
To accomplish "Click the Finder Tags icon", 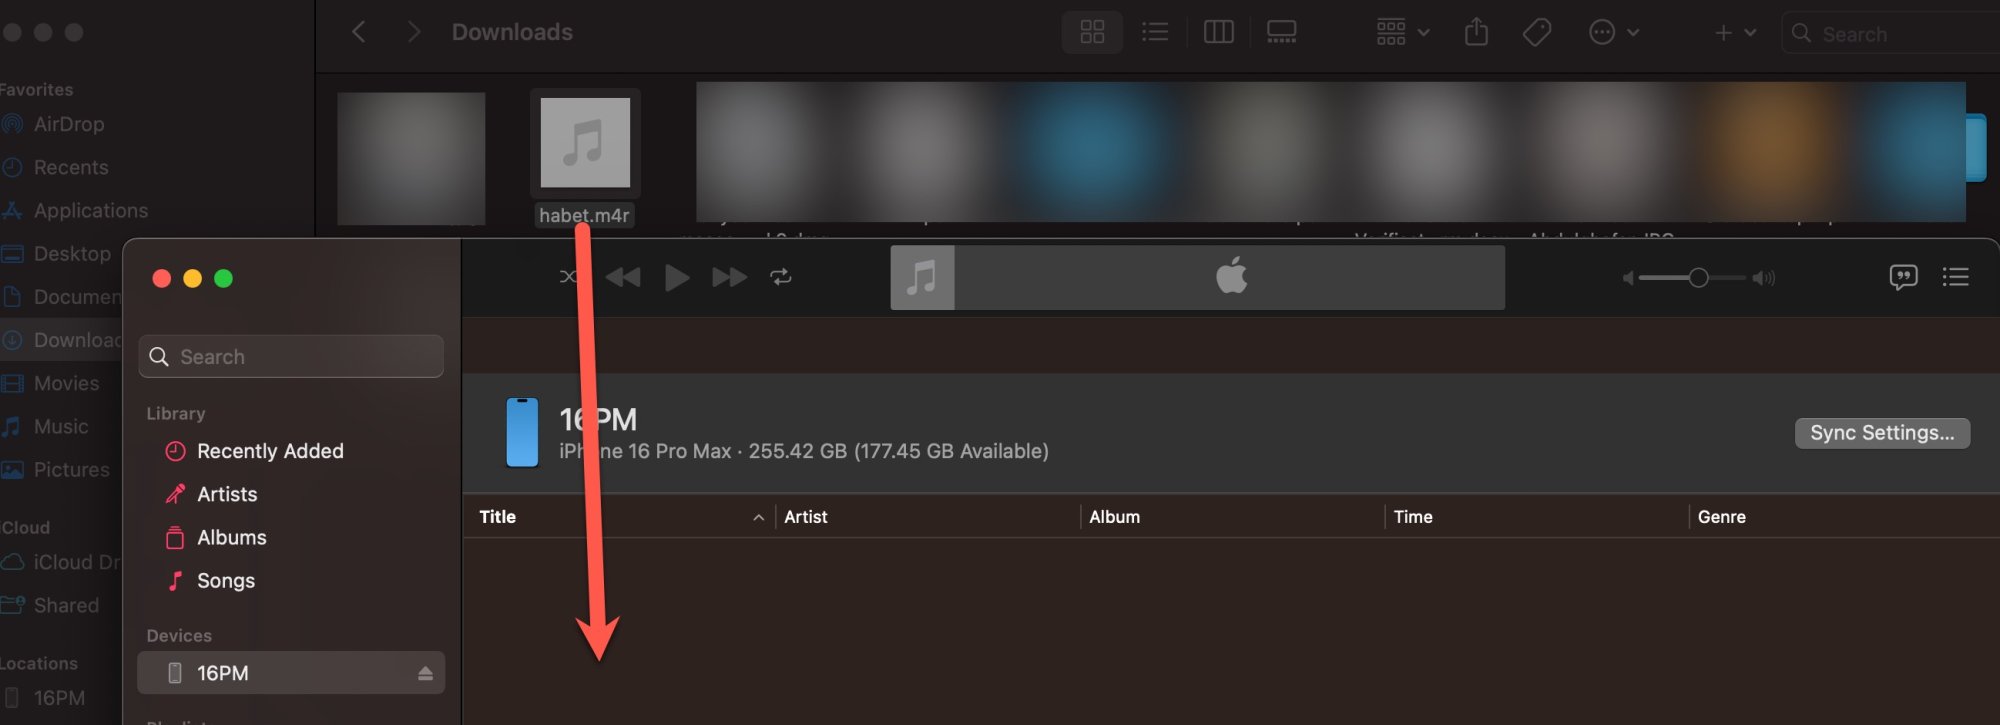I will [1537, 32].
